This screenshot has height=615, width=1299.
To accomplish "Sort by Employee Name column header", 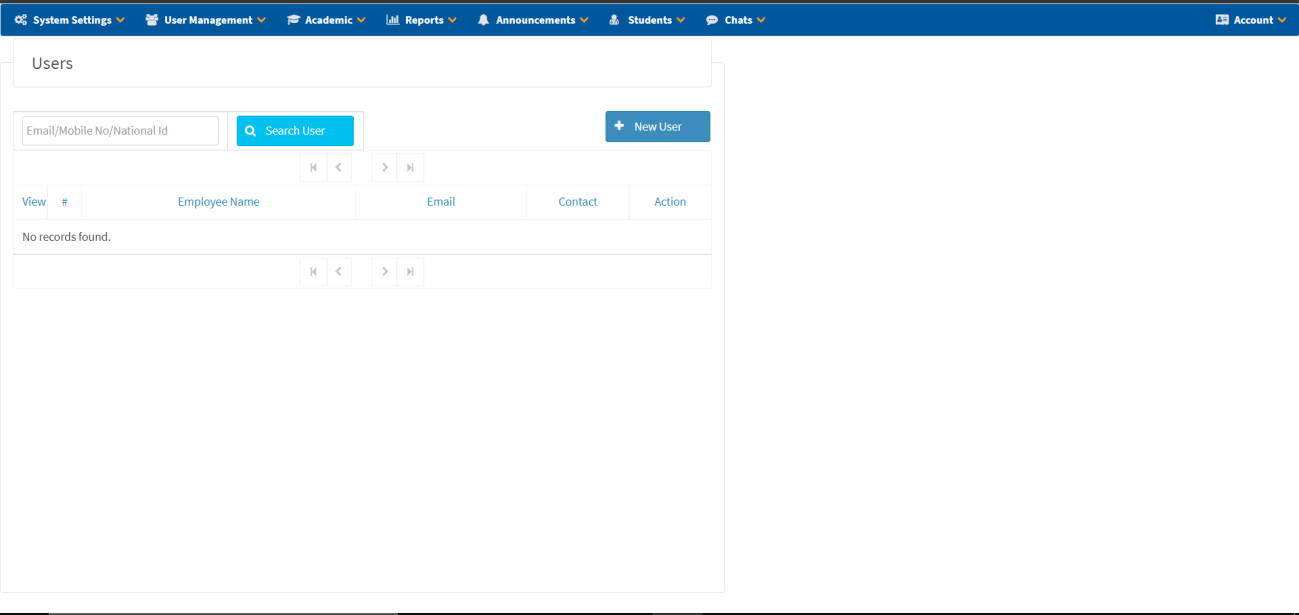I will [x=218, y=202].
